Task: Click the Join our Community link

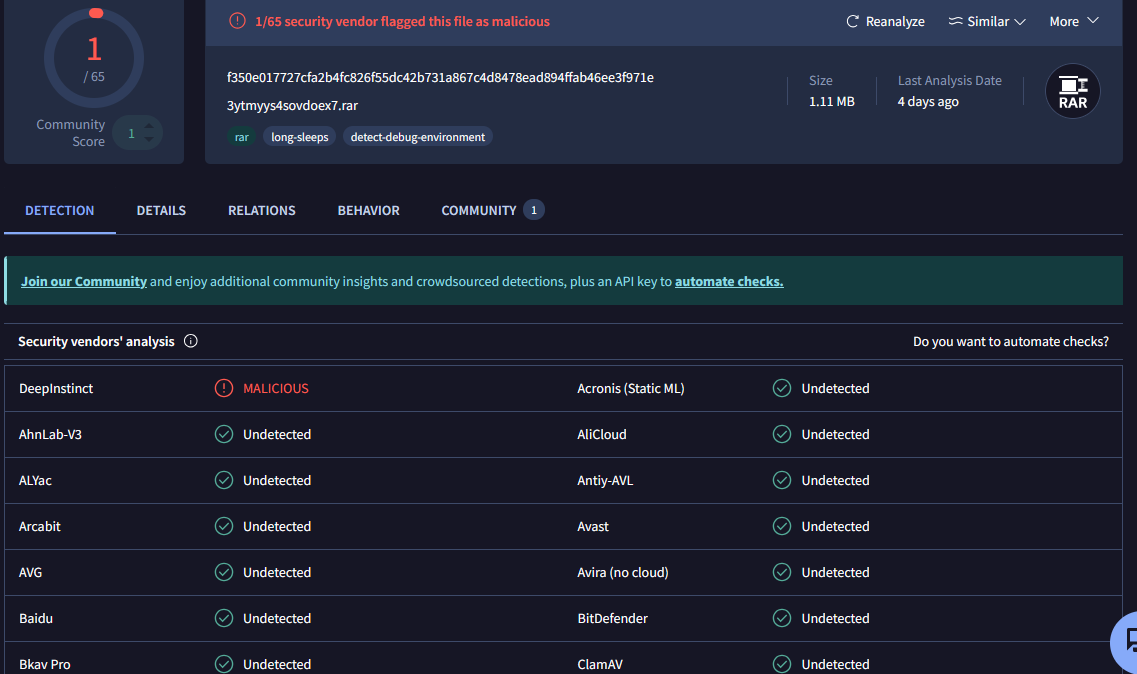Action: click(84, 281)
